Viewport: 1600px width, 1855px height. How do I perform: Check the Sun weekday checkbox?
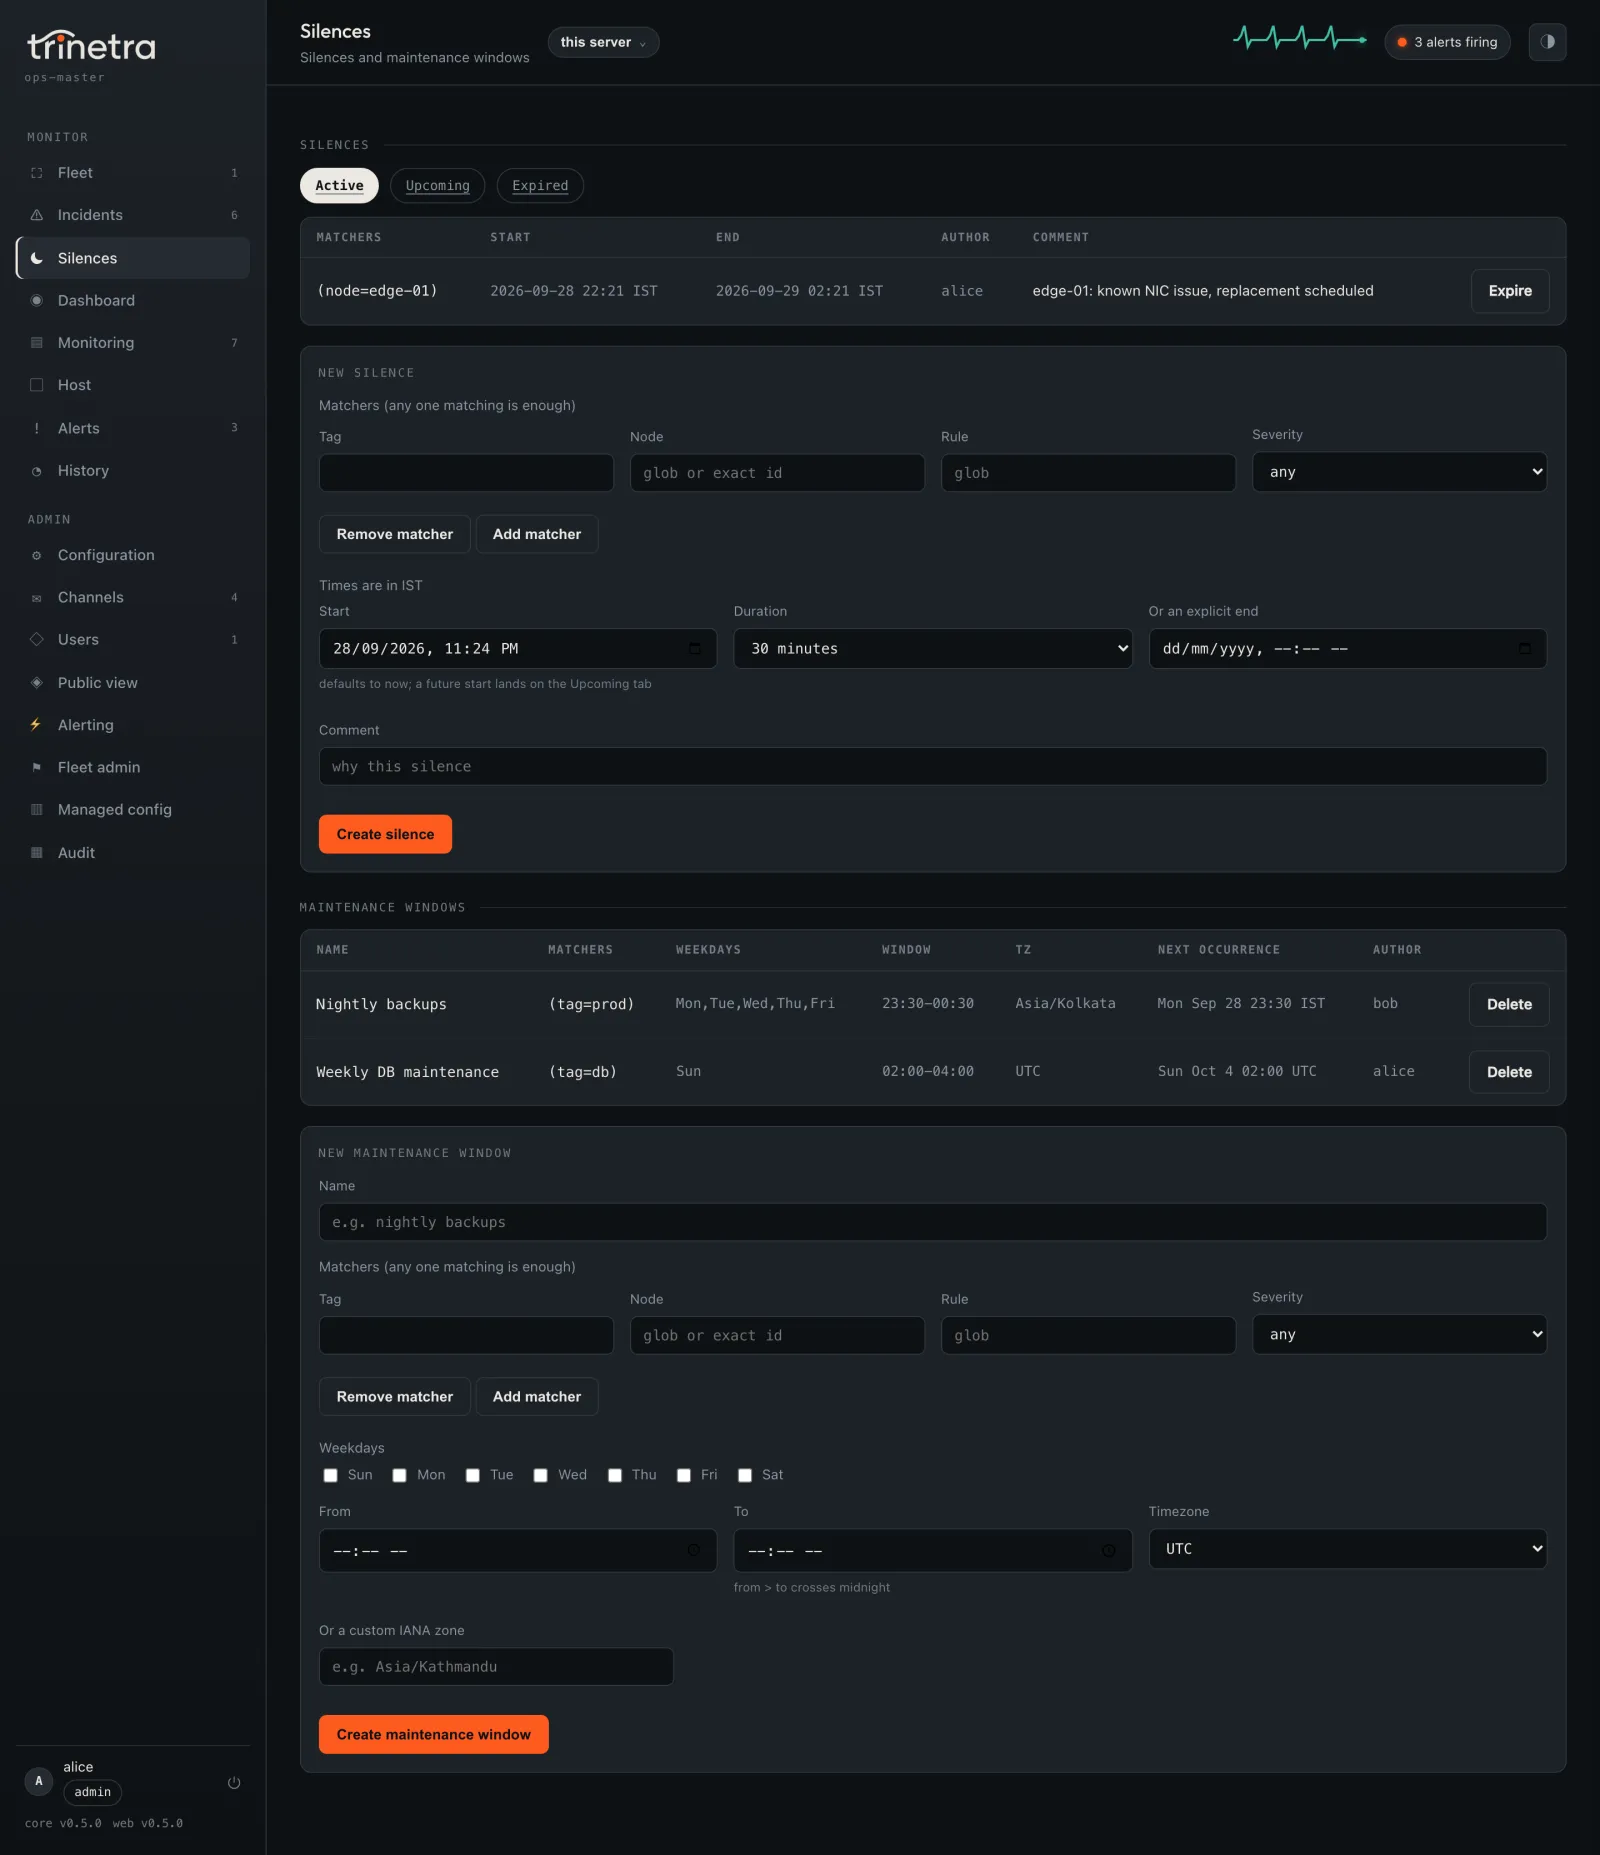(331, 1475)
